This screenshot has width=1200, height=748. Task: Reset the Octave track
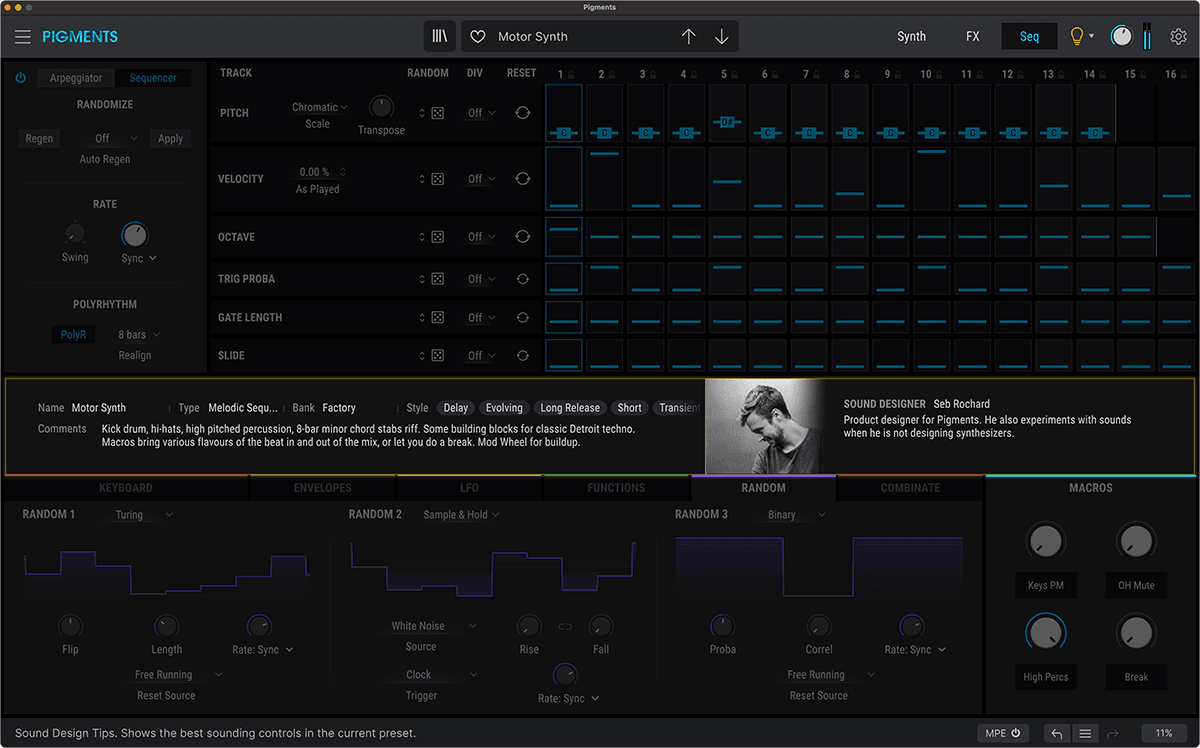coord(522,237)
